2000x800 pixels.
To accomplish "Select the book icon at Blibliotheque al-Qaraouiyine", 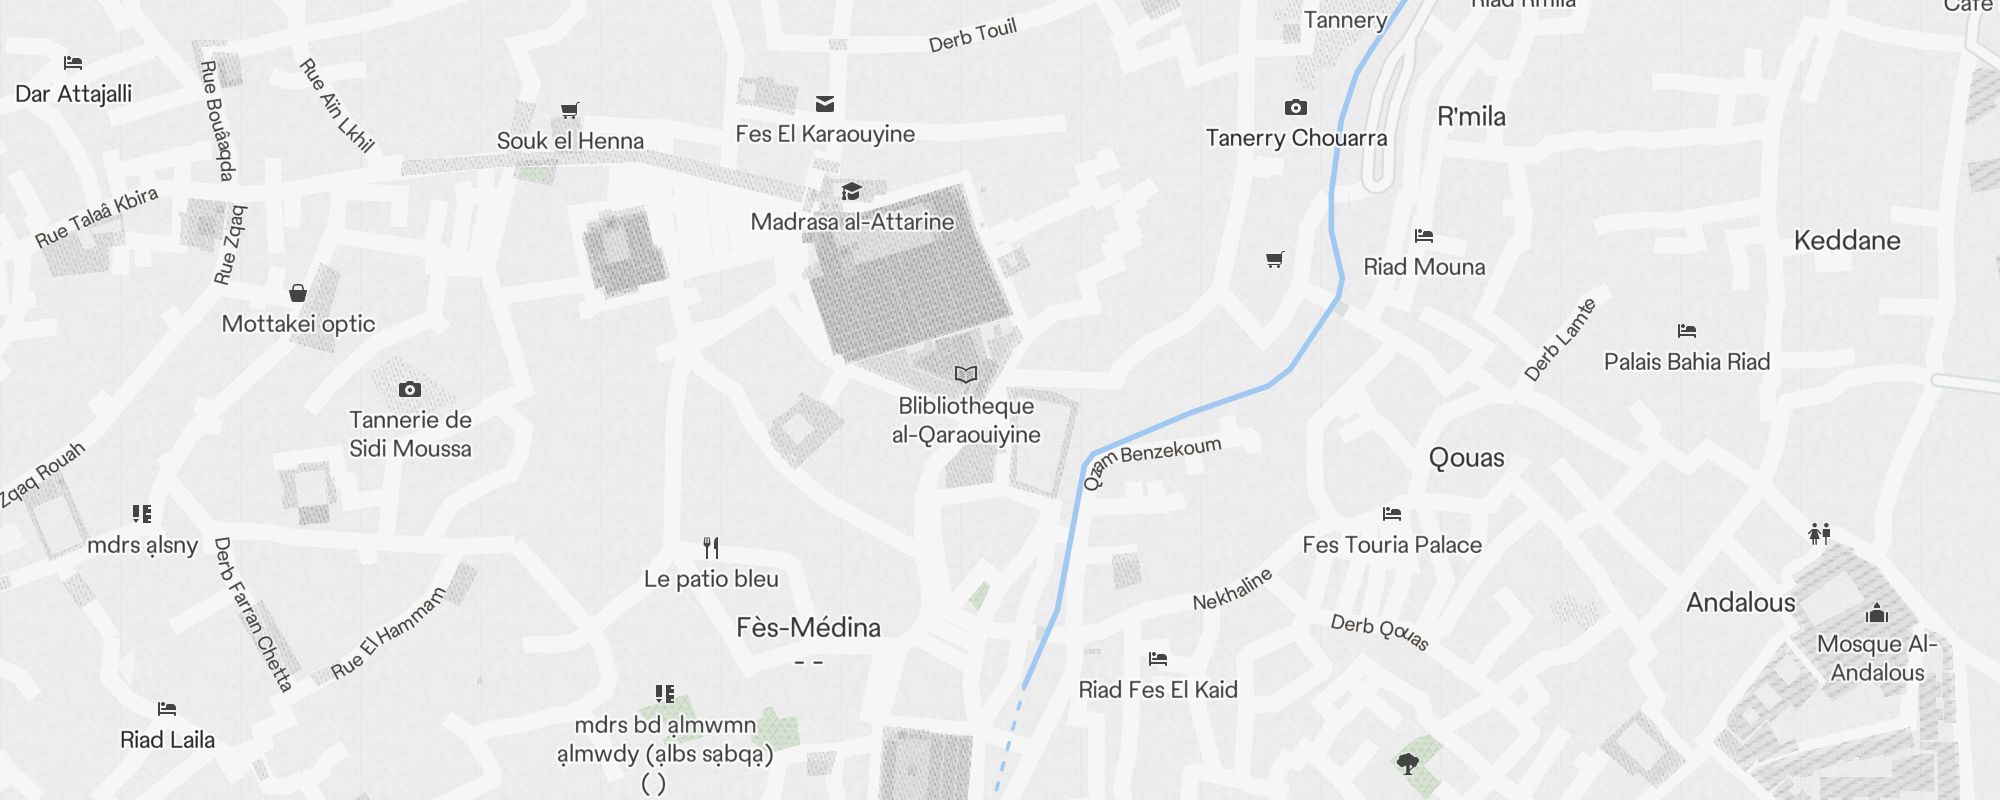I will (x=965, y=374).
